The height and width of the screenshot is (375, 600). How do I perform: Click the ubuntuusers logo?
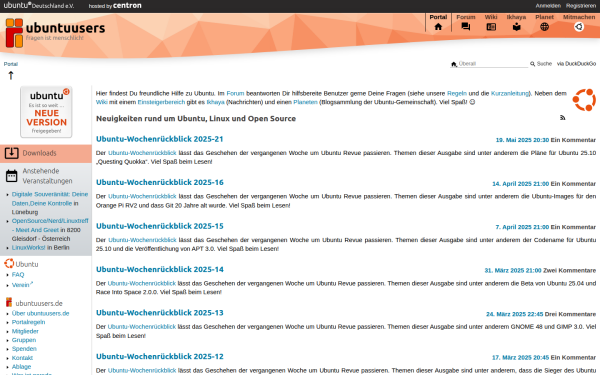(55, 32)
